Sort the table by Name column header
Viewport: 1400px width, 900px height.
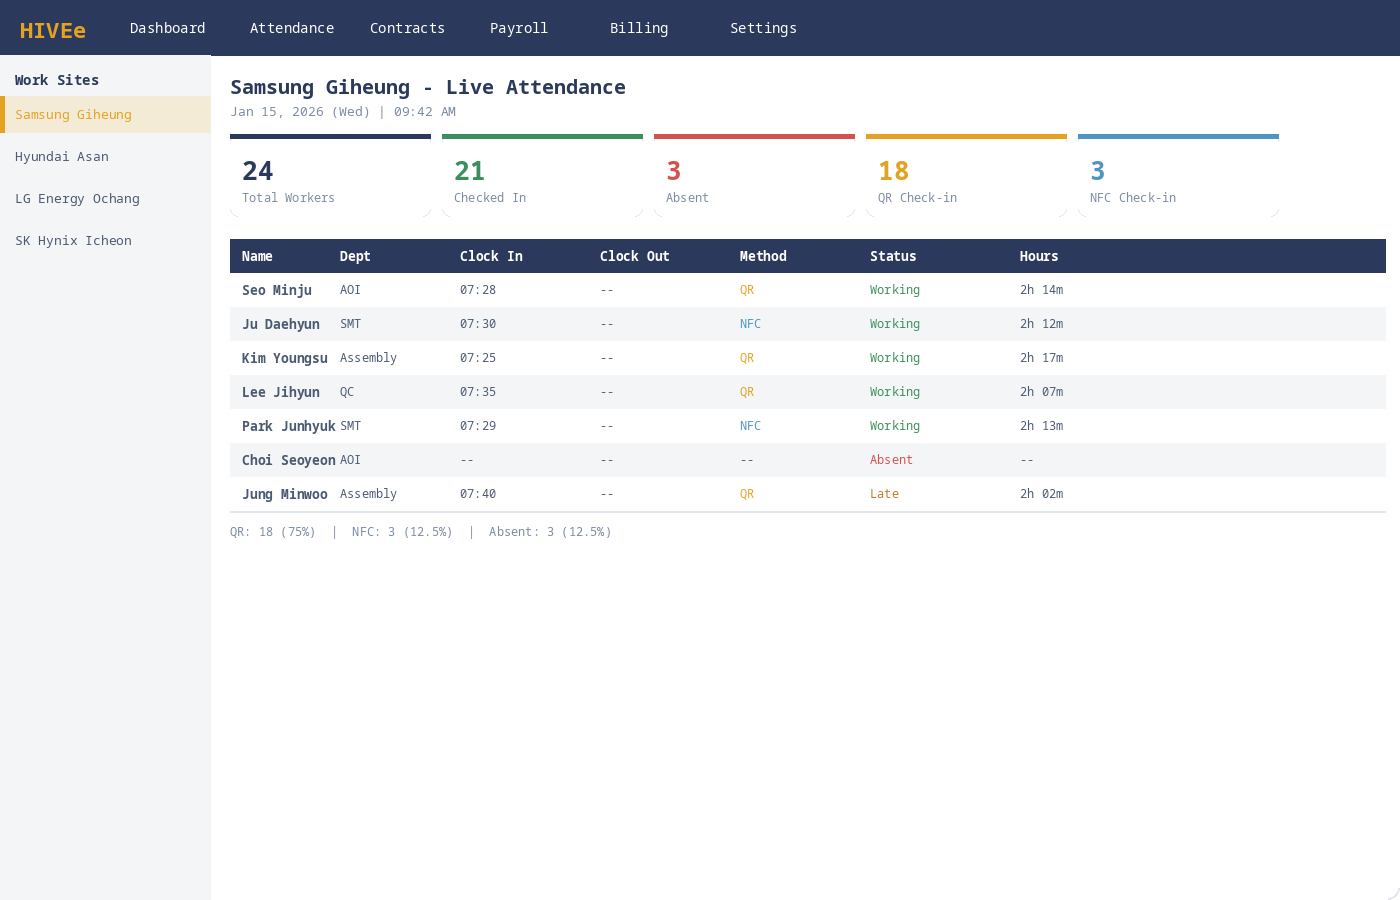(x=257, y=256)
